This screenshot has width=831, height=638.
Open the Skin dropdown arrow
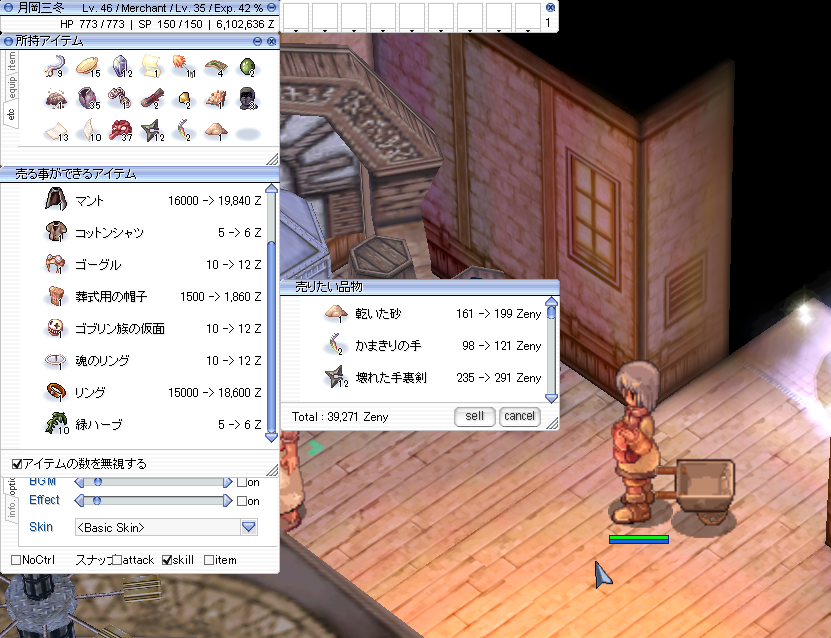pos(249,527)
